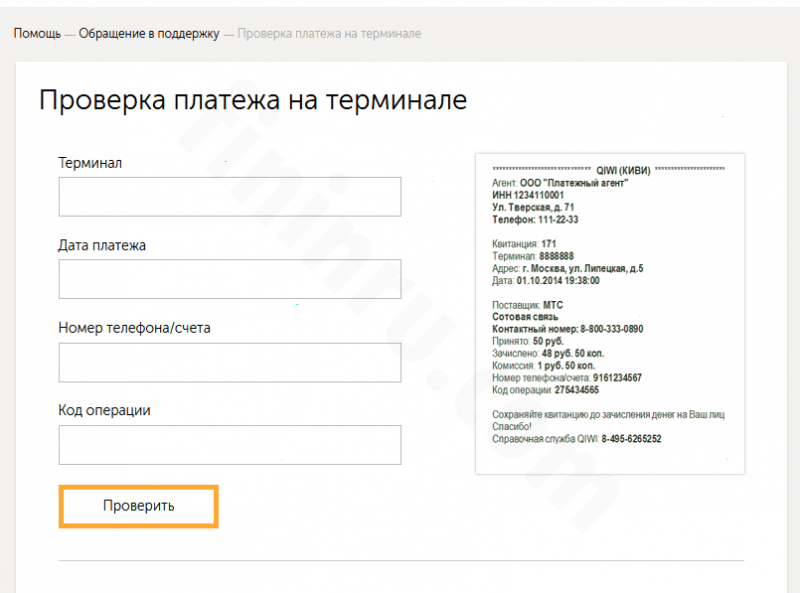The height and width of the screenshot is (593, 800).
Task: Click terminal number 8888888 on the receipt
Action: point(556,256)
